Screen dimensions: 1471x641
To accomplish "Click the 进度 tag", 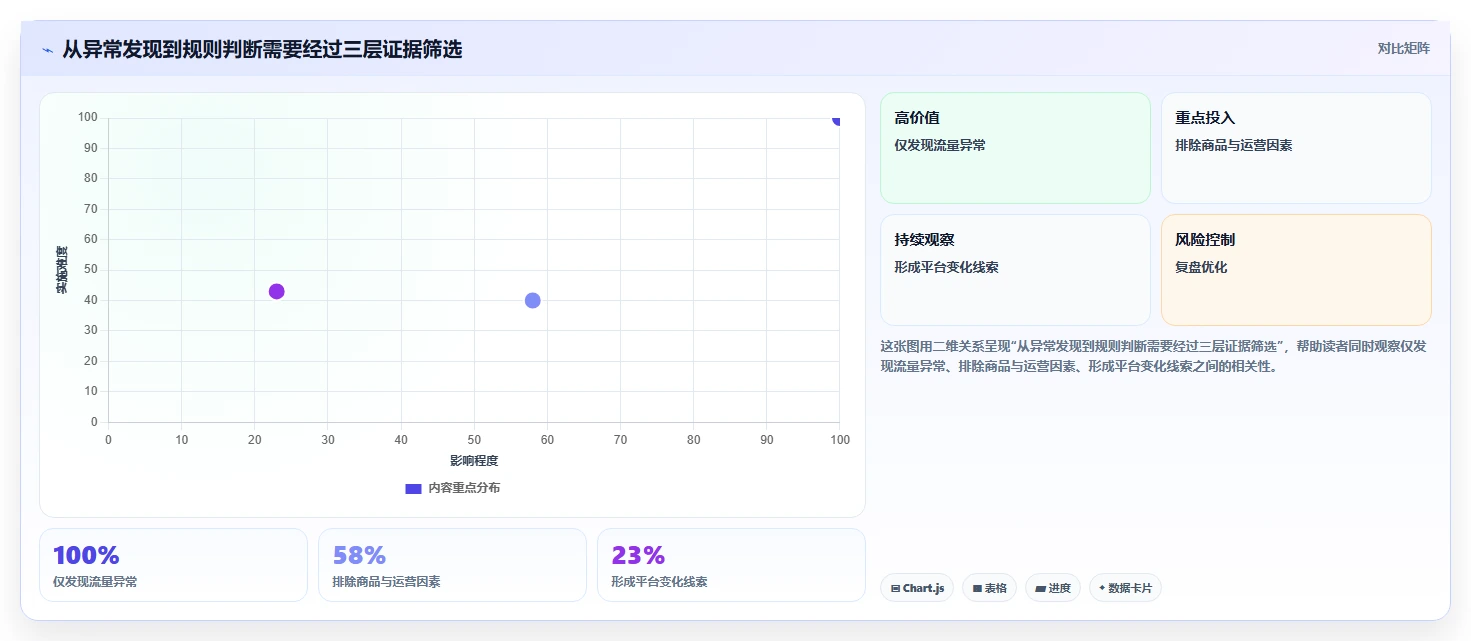I will (1053, 588).
